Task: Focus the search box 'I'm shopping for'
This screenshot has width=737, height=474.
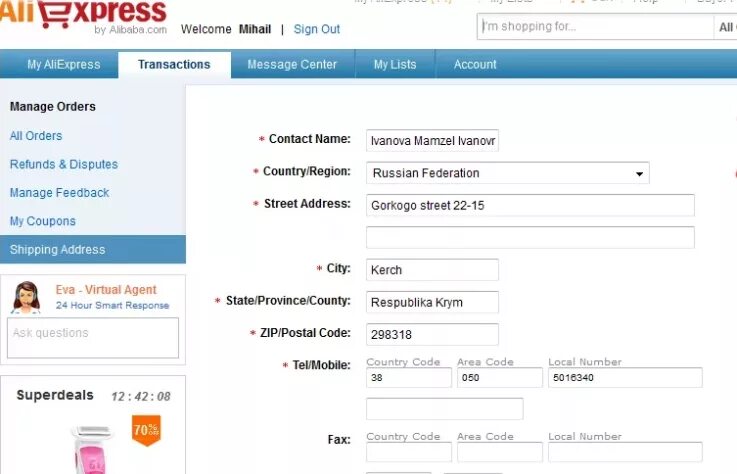Action: tap(596, 27)
